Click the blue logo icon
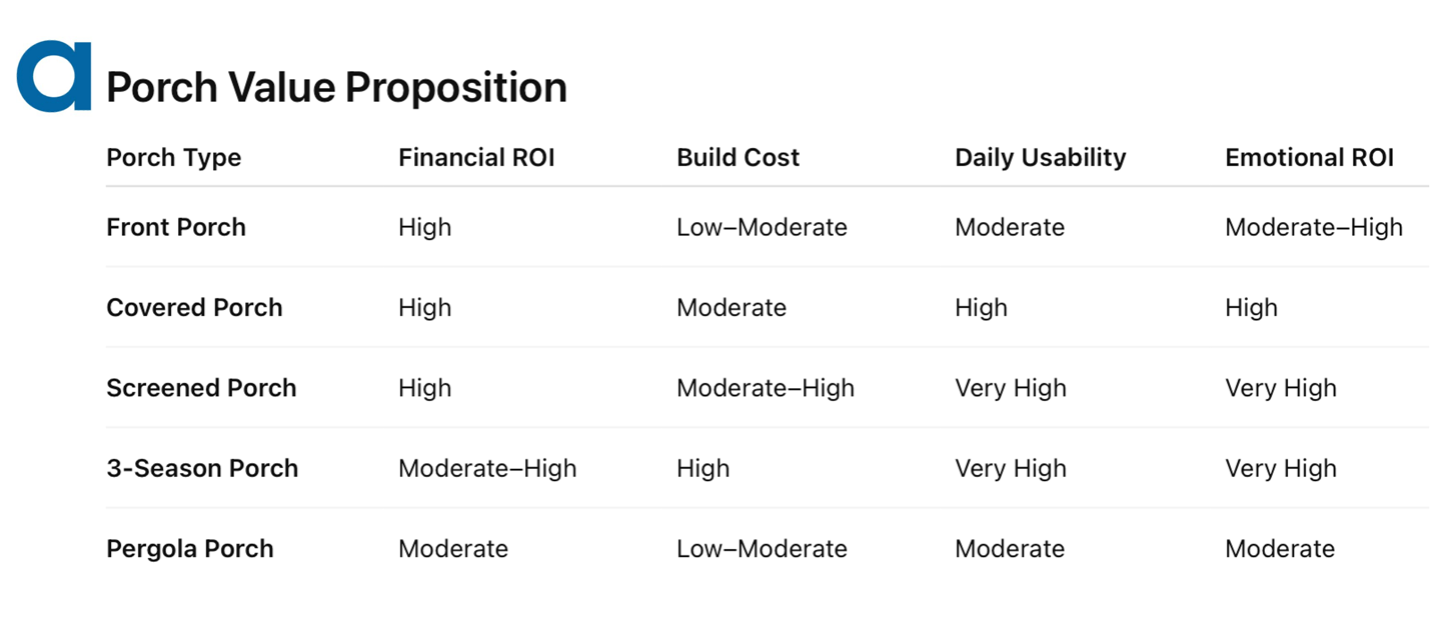1430x617 pixels. click(54, 76)
